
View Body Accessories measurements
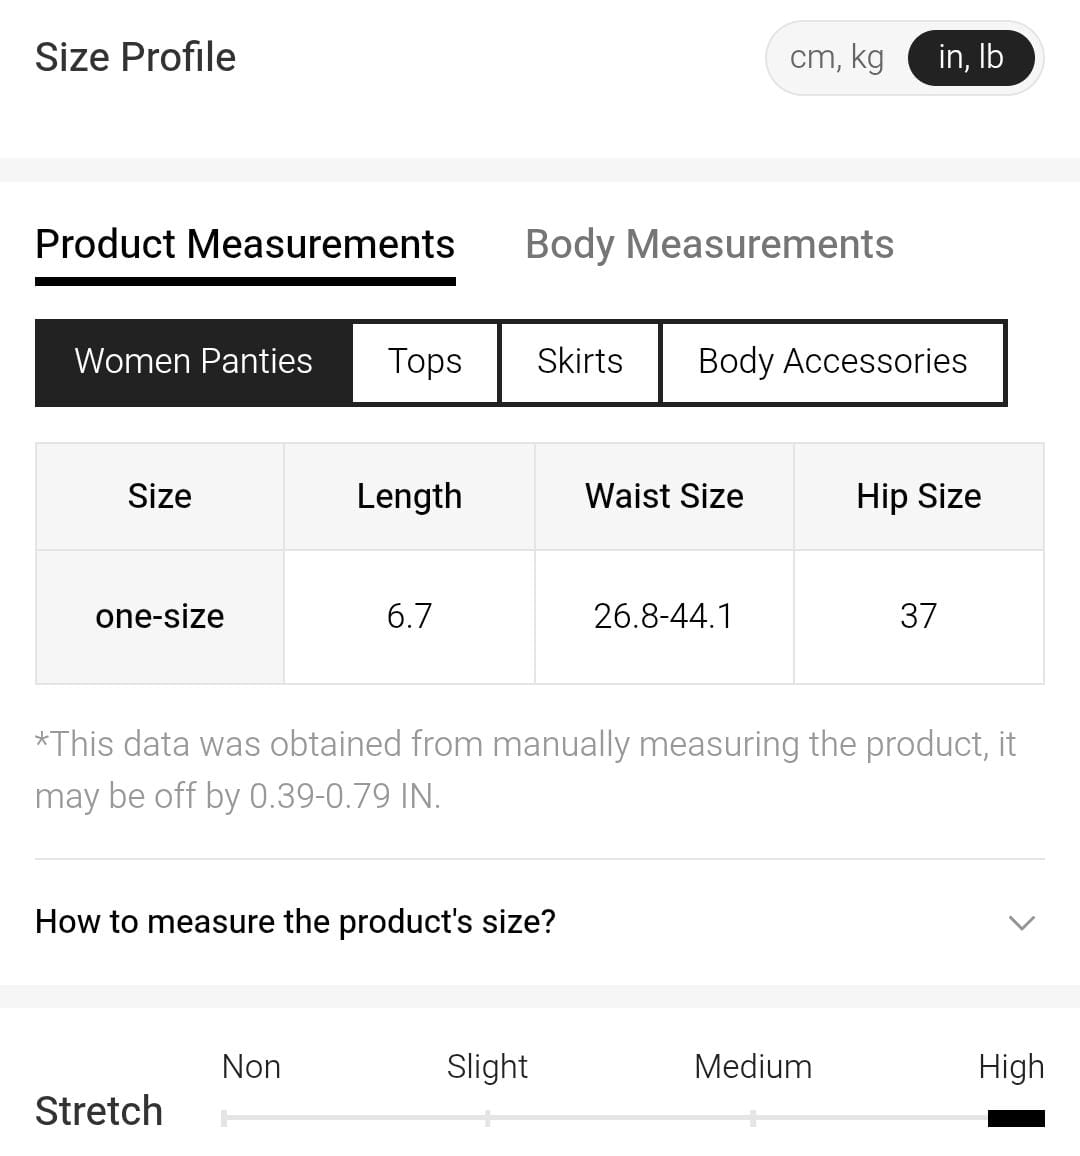point(833,362)
